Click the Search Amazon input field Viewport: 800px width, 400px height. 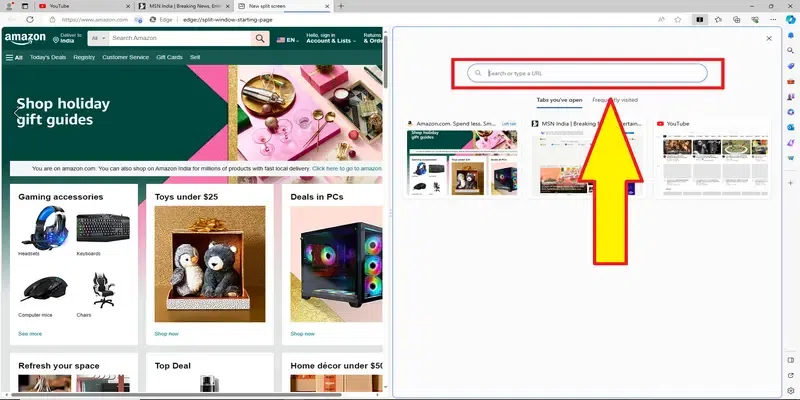(181, 38)
